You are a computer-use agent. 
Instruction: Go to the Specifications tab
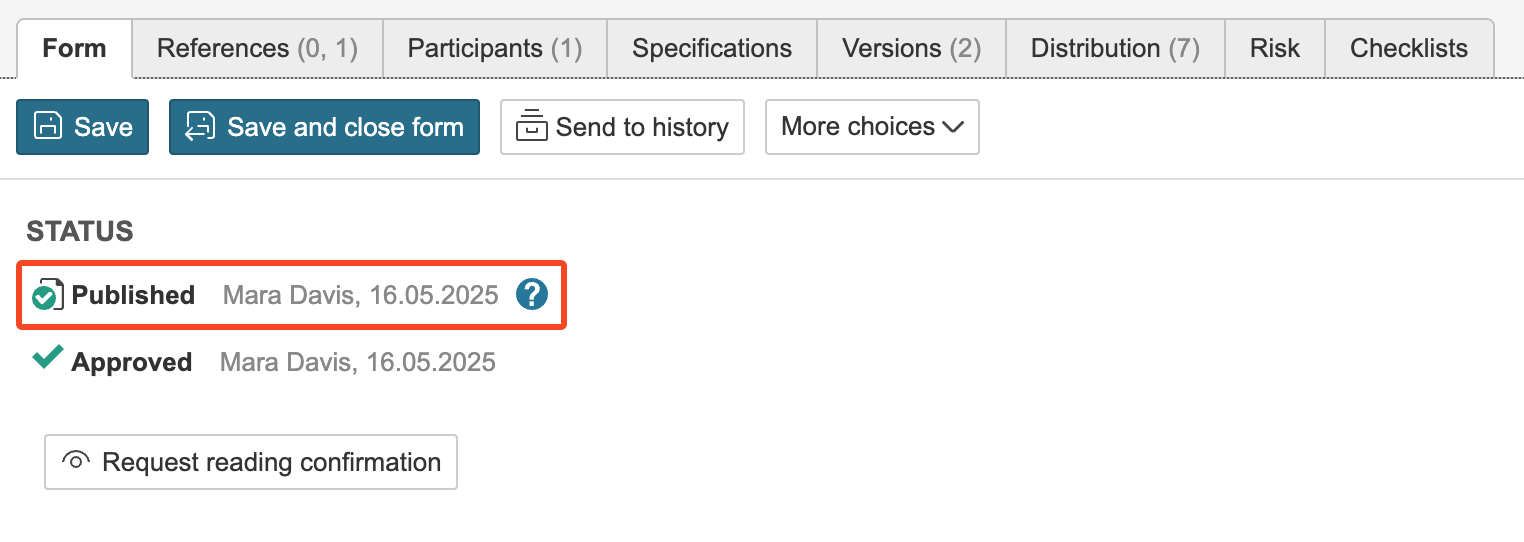(712, 48)
